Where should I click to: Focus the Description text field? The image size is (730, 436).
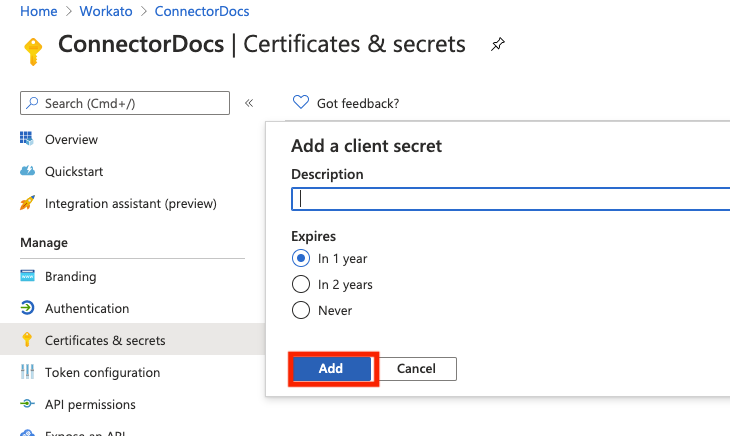[512, 199]
